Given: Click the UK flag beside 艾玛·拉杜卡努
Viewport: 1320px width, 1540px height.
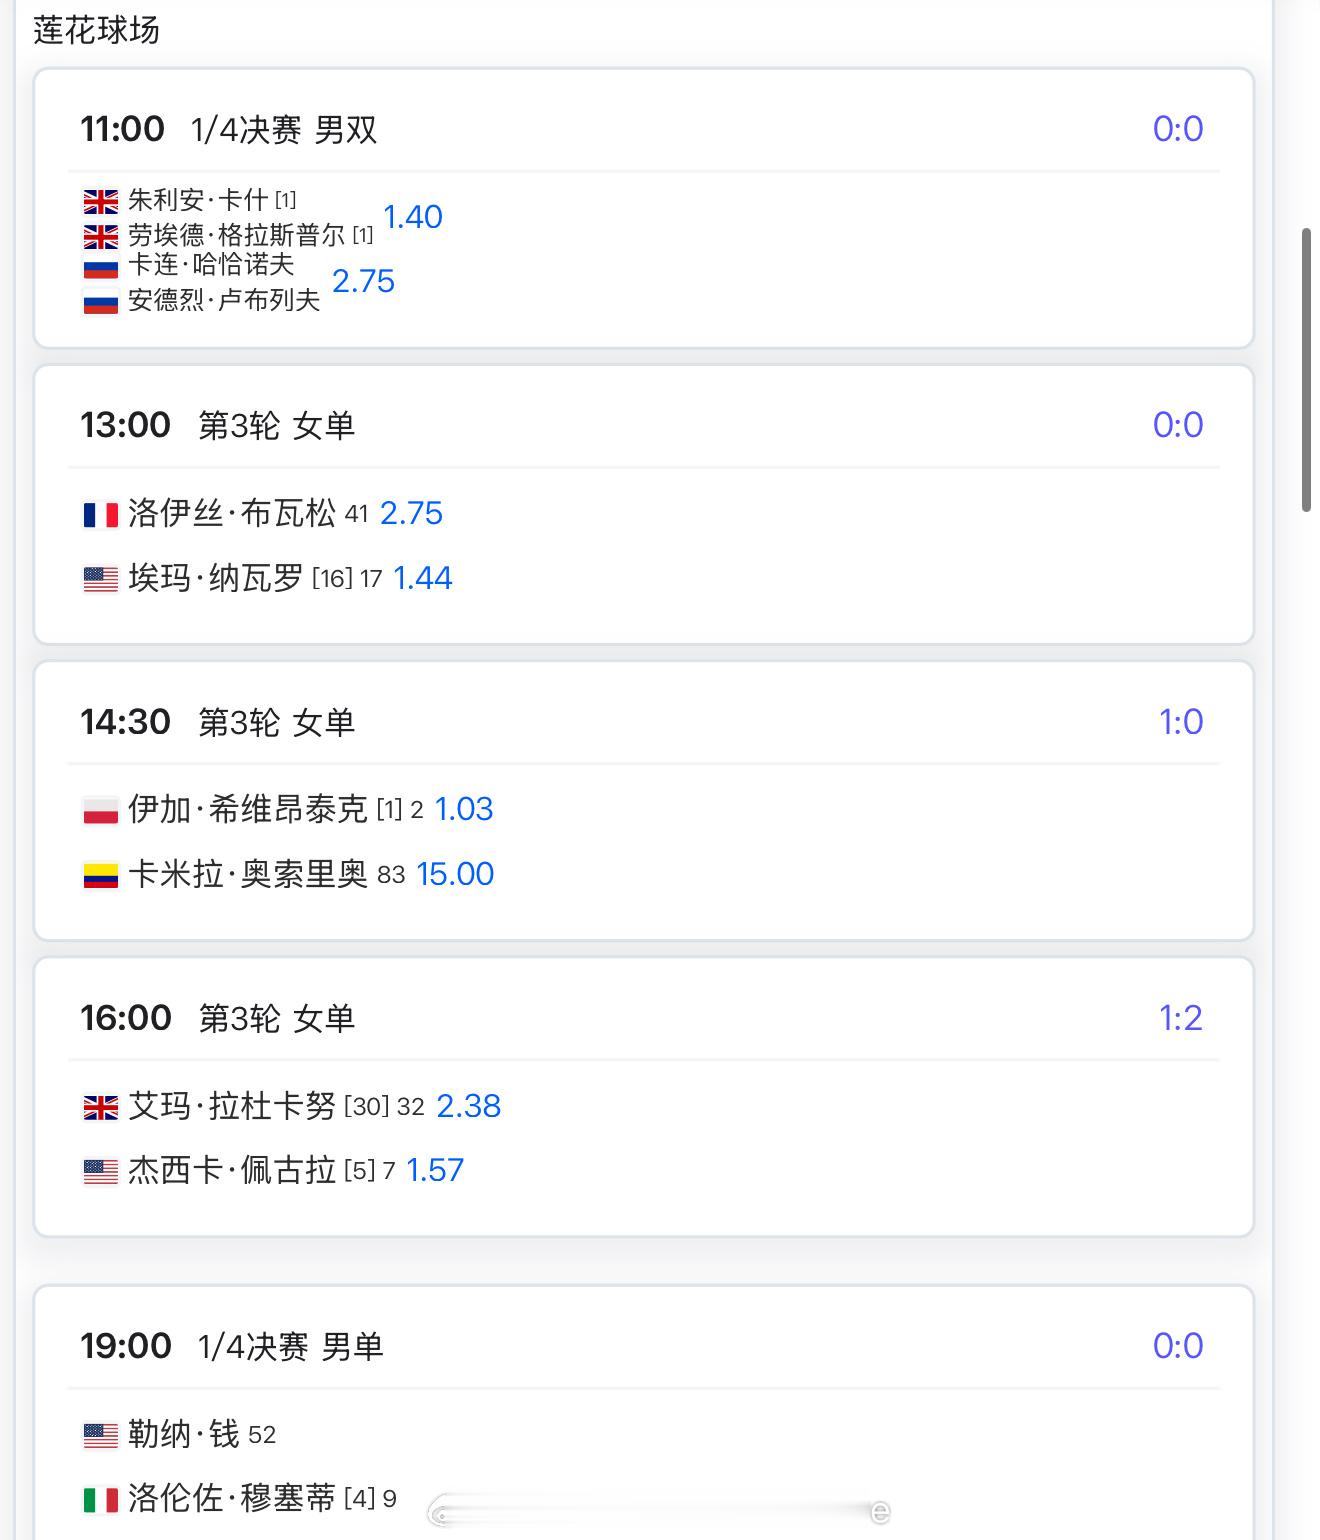Looking at the screenshot, I should click(100, 1107).
